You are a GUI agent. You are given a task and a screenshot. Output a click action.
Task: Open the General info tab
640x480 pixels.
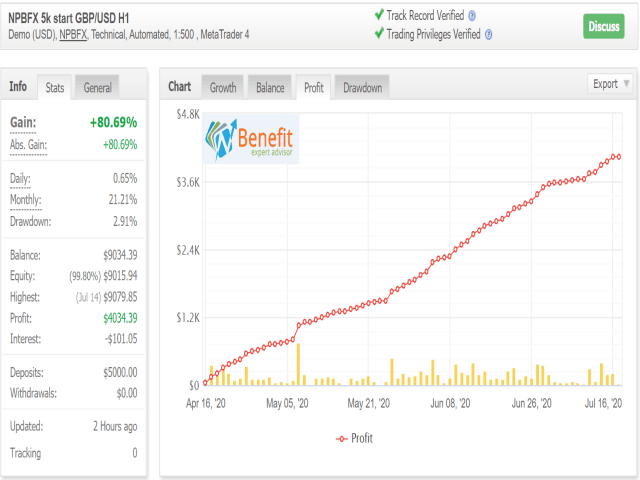click(97, 87)
